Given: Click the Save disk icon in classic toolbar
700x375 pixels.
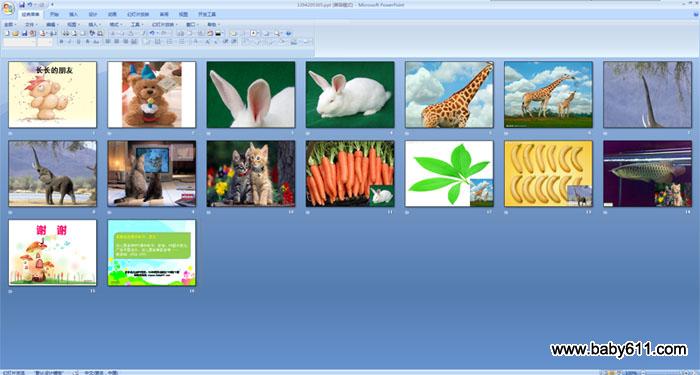Looking at the screenshot, I should coord(24,33).
